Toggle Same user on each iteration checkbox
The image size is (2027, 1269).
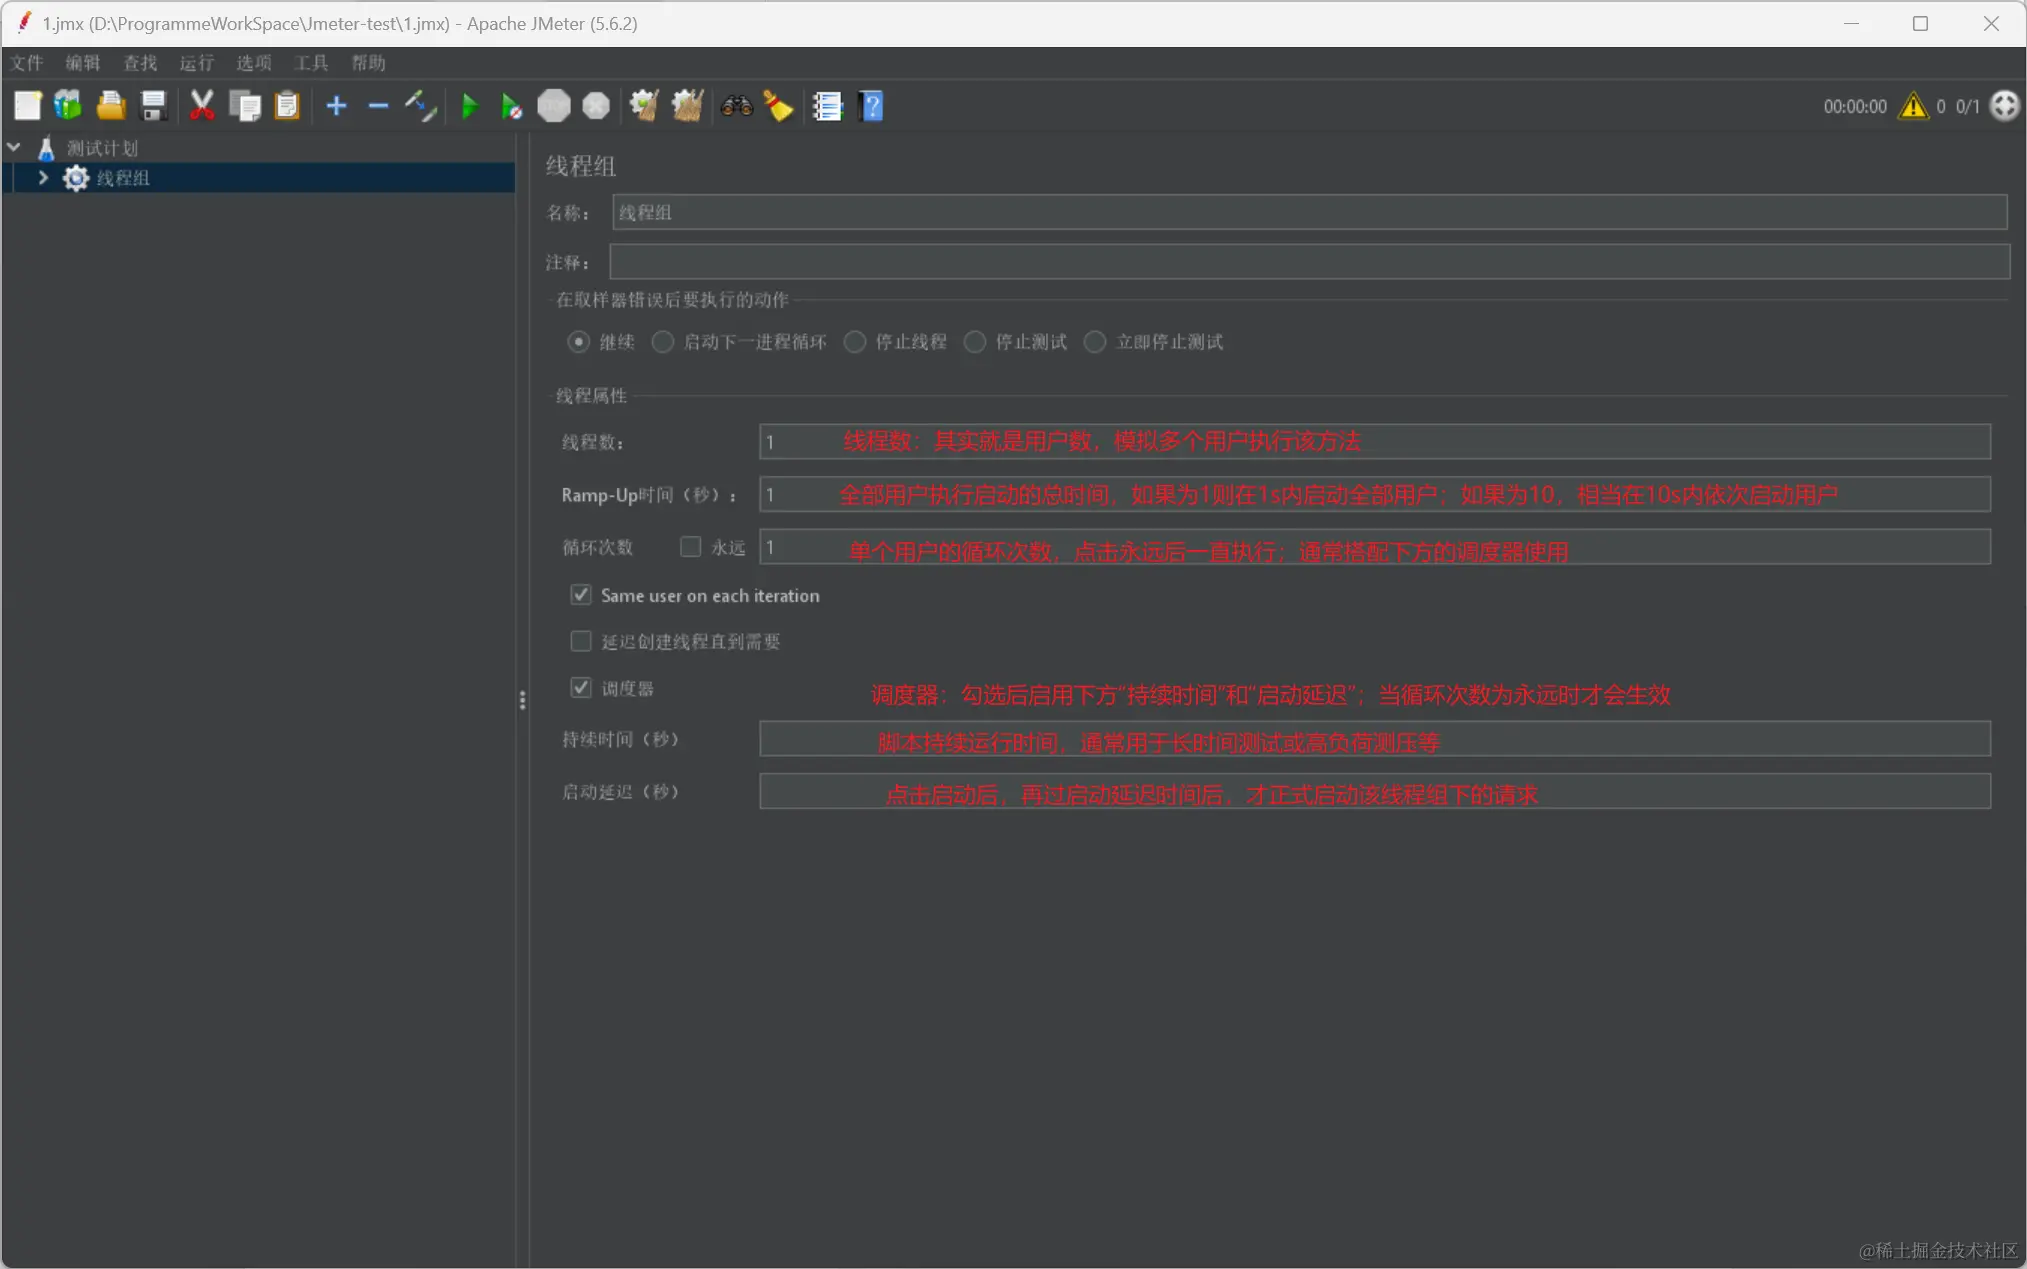click(x=581, y=595)
